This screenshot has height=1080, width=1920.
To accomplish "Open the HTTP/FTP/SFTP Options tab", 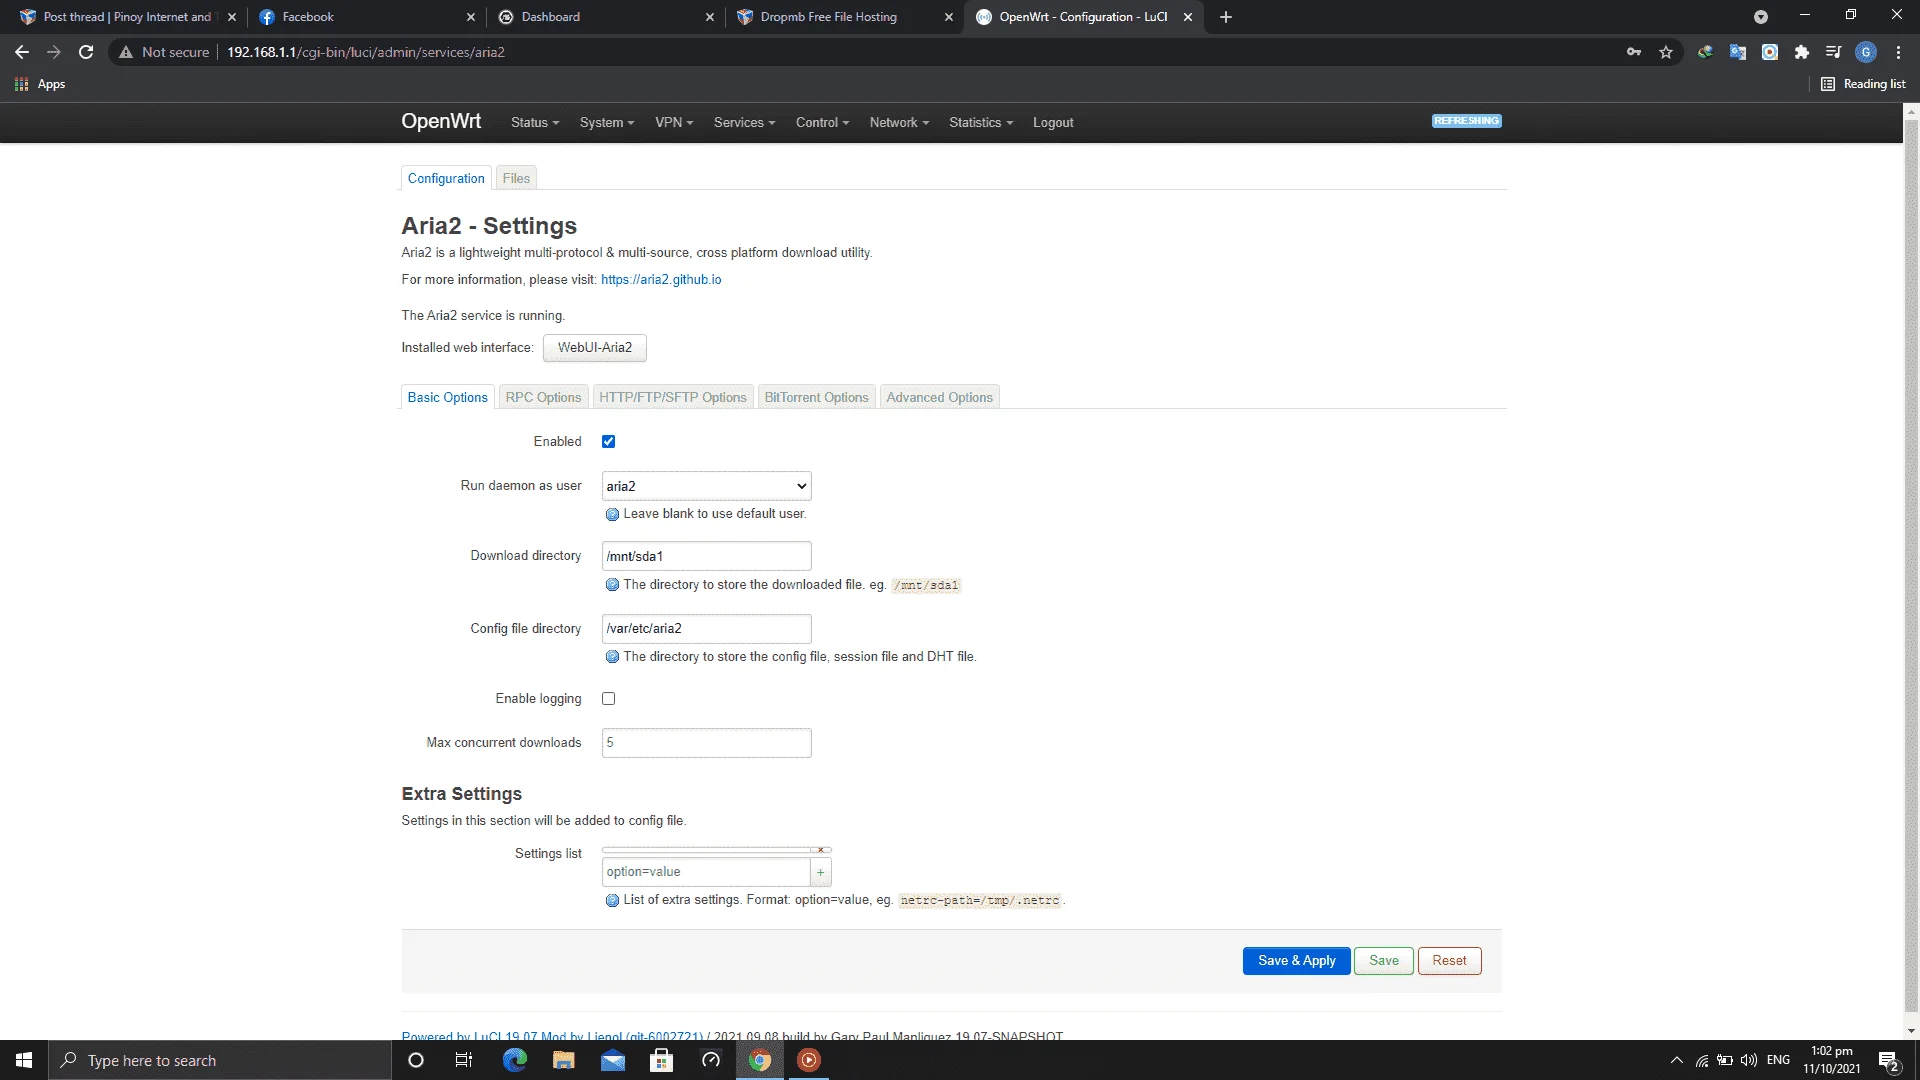I will click(x=673, y=397).
